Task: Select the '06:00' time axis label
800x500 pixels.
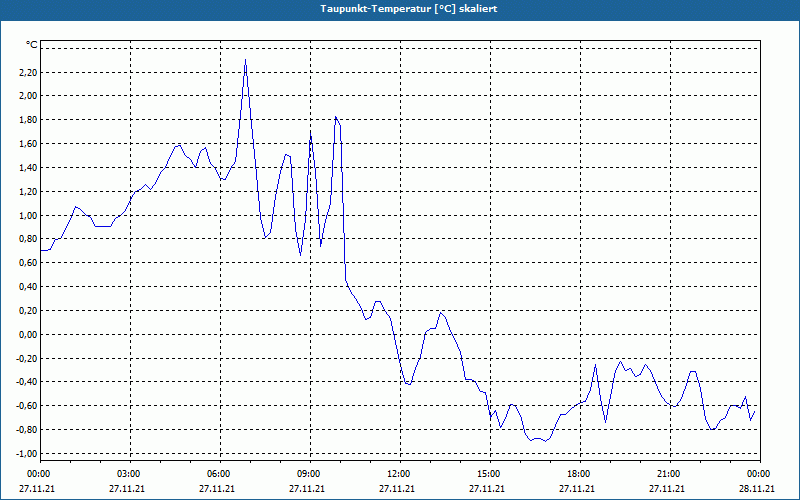Action: pyautogui.click(x=220, y=474)
